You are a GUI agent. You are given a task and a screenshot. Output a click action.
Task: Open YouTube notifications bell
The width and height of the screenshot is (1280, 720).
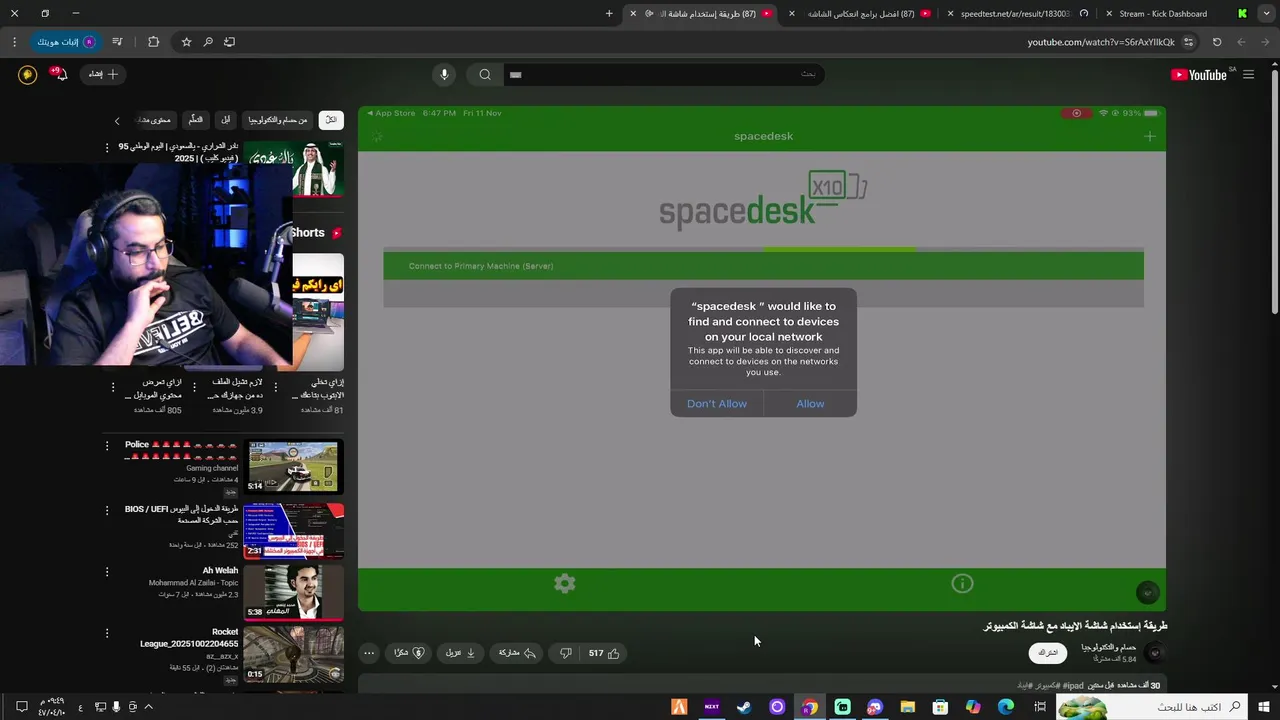pos(61,74)
